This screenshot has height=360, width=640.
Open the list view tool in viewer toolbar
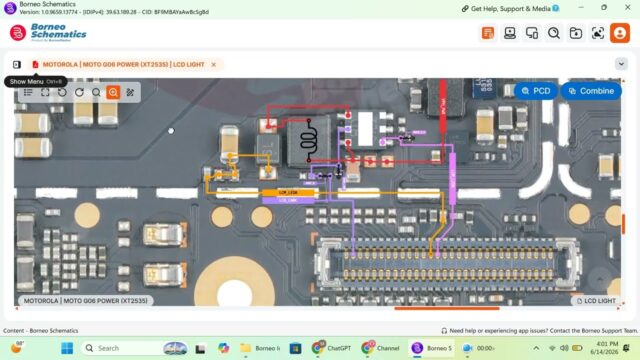click(28, 92)
